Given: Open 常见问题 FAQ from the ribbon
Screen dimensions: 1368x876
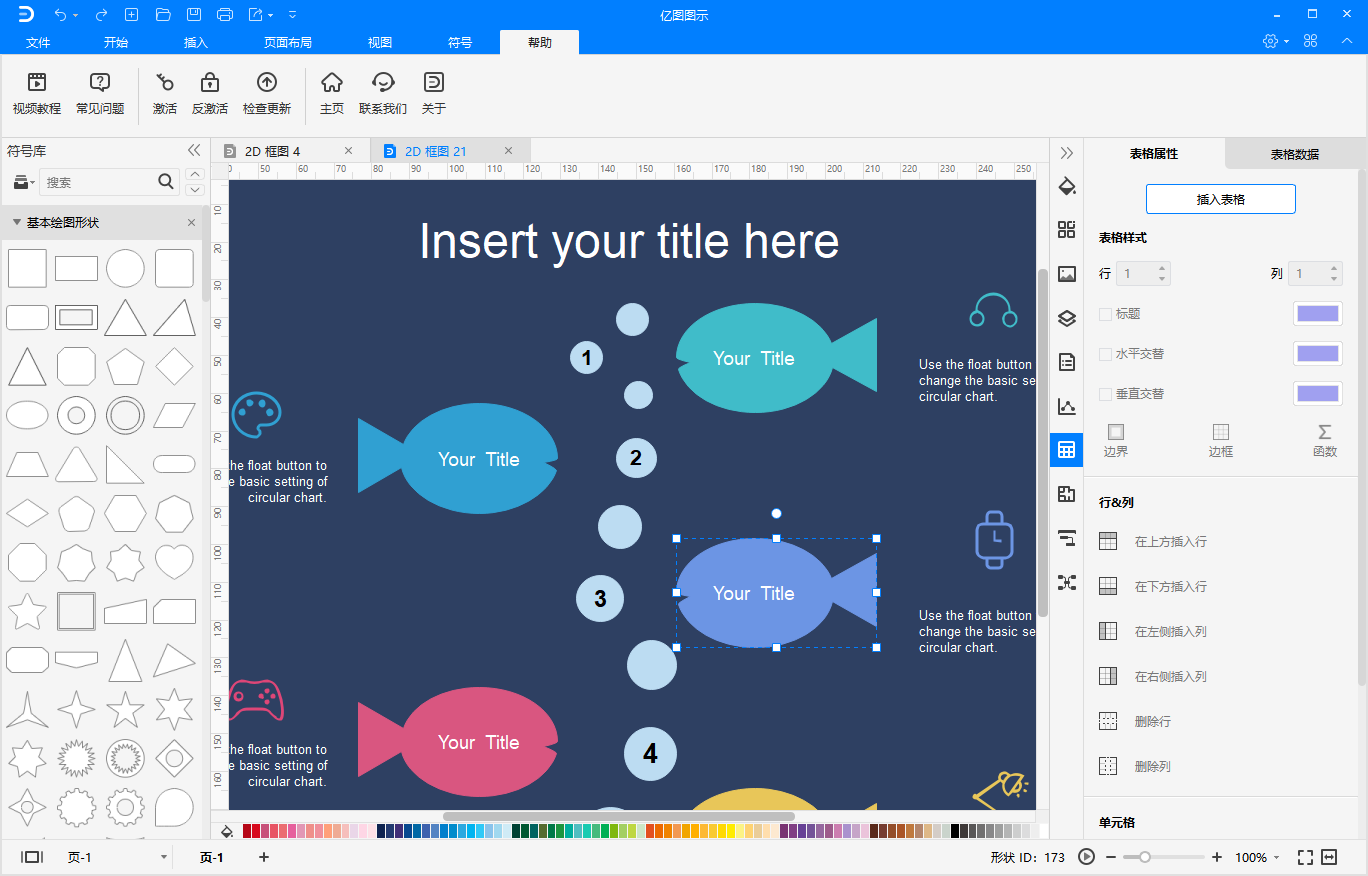Looking at the screenshot, I should (100, 83).
